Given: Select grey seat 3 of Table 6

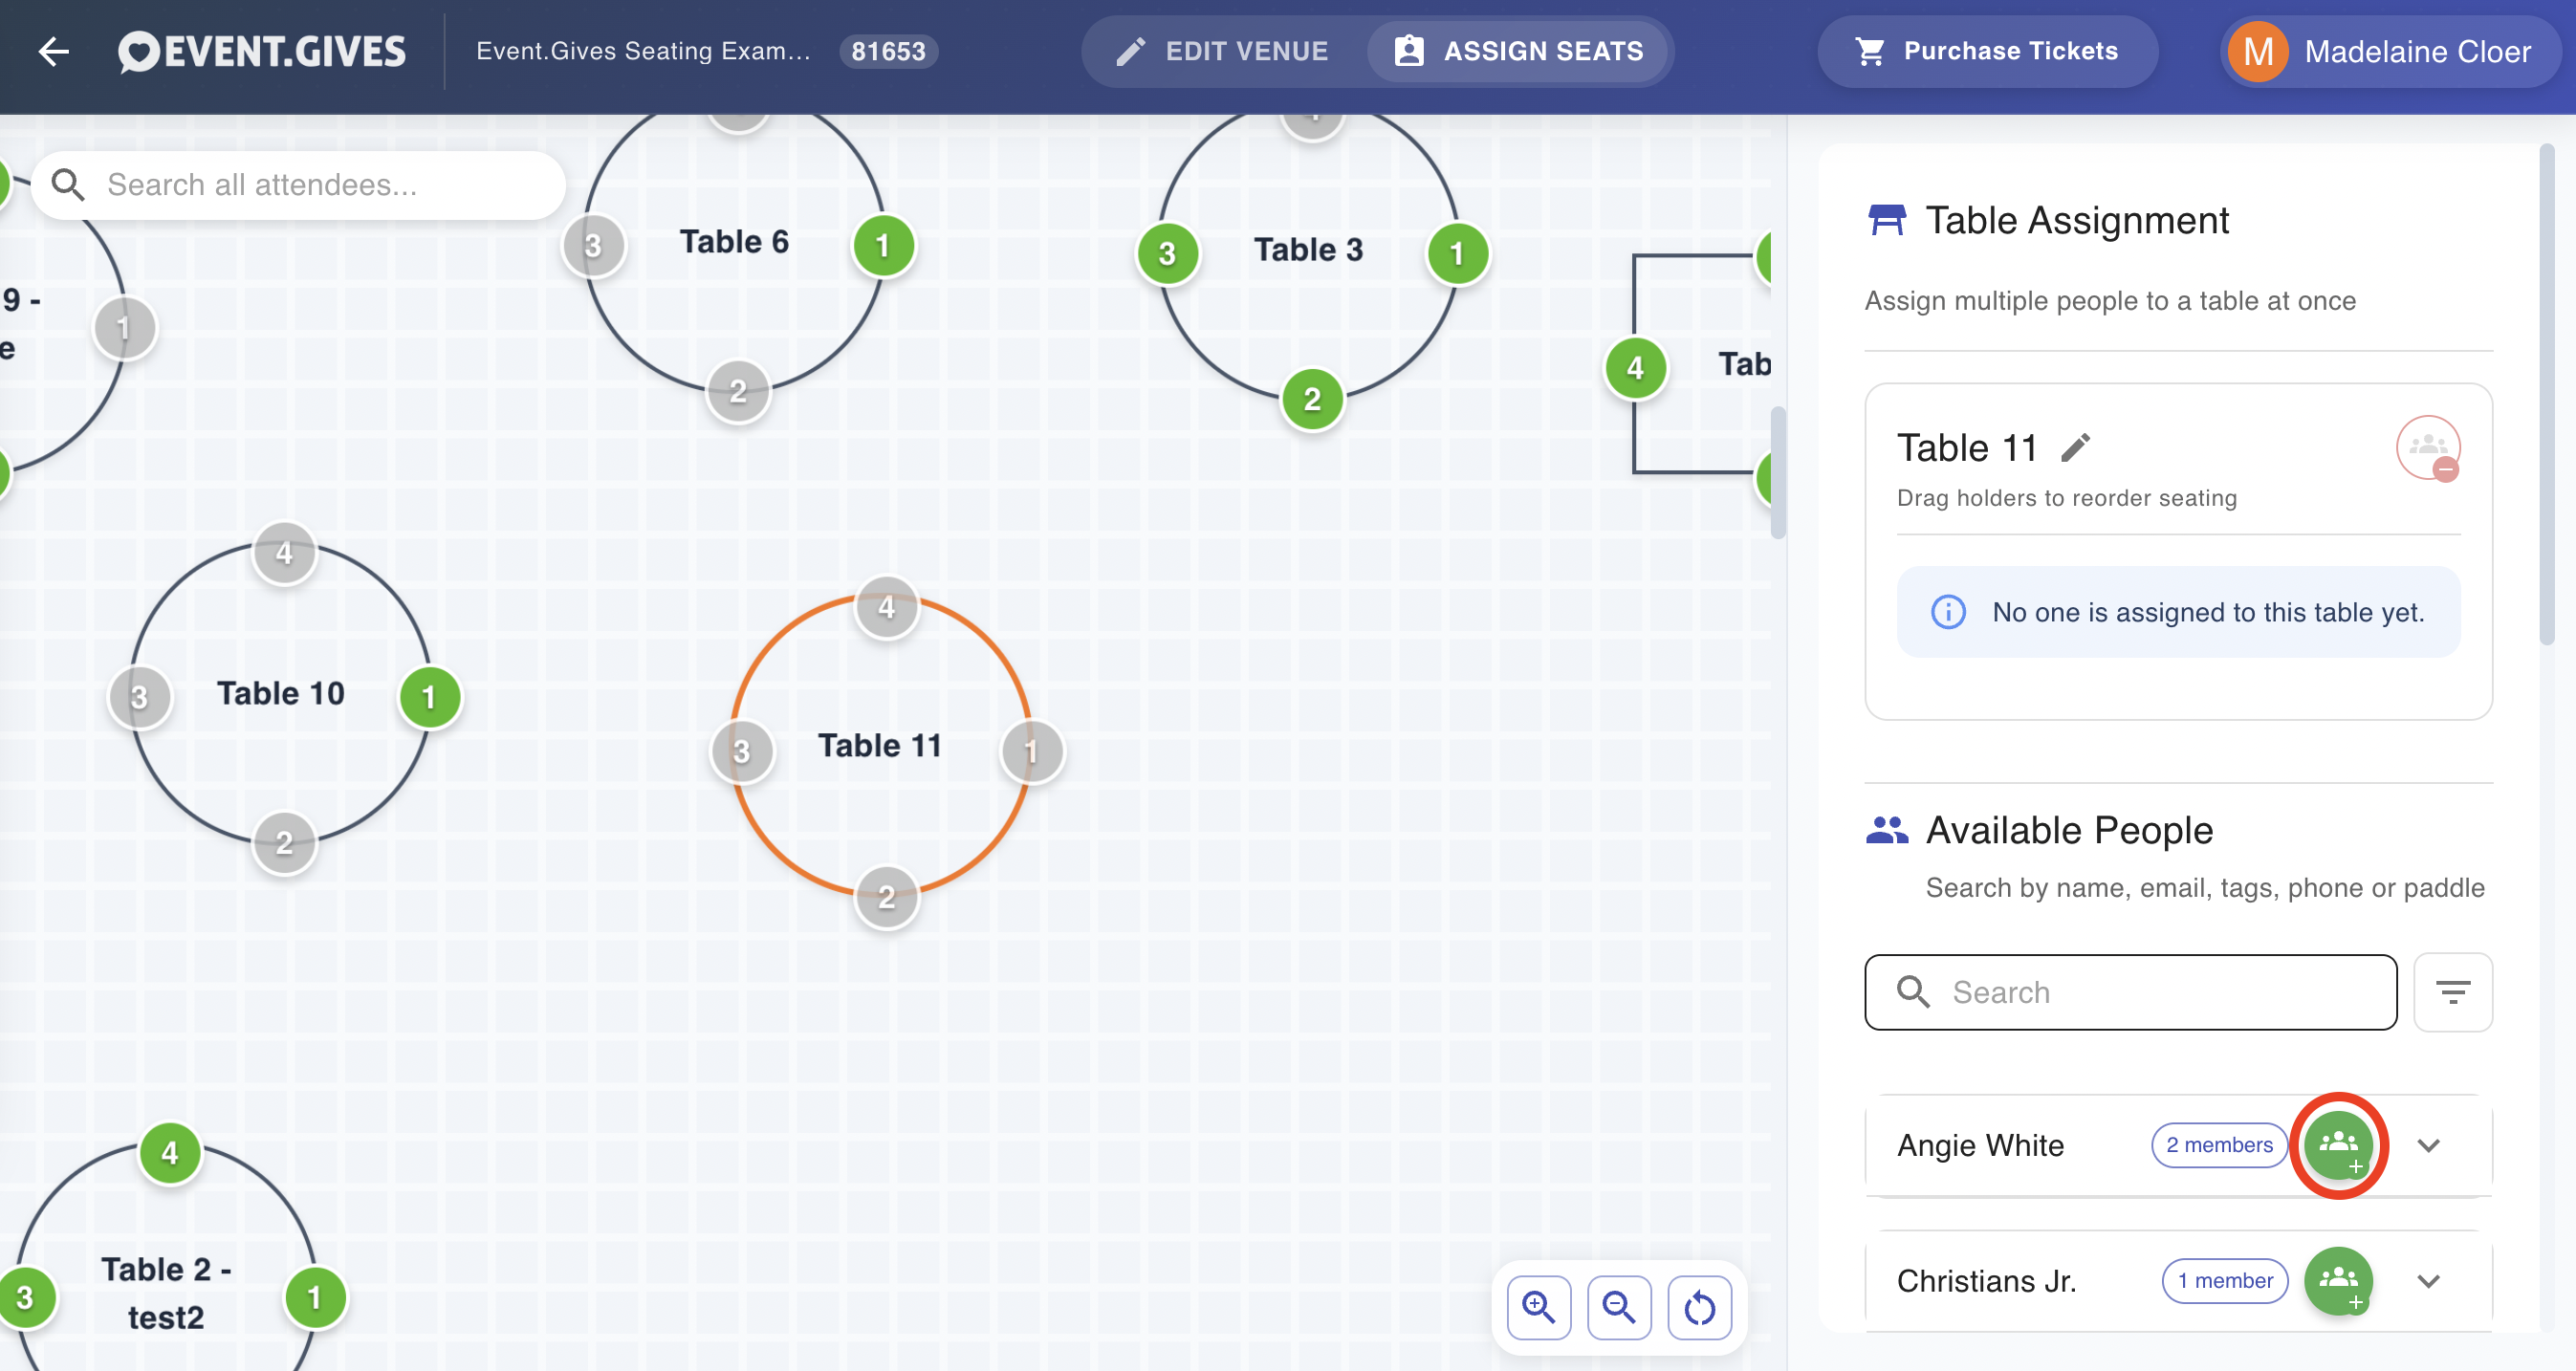Looking at the screenshot, I should (x=593, y=246).
